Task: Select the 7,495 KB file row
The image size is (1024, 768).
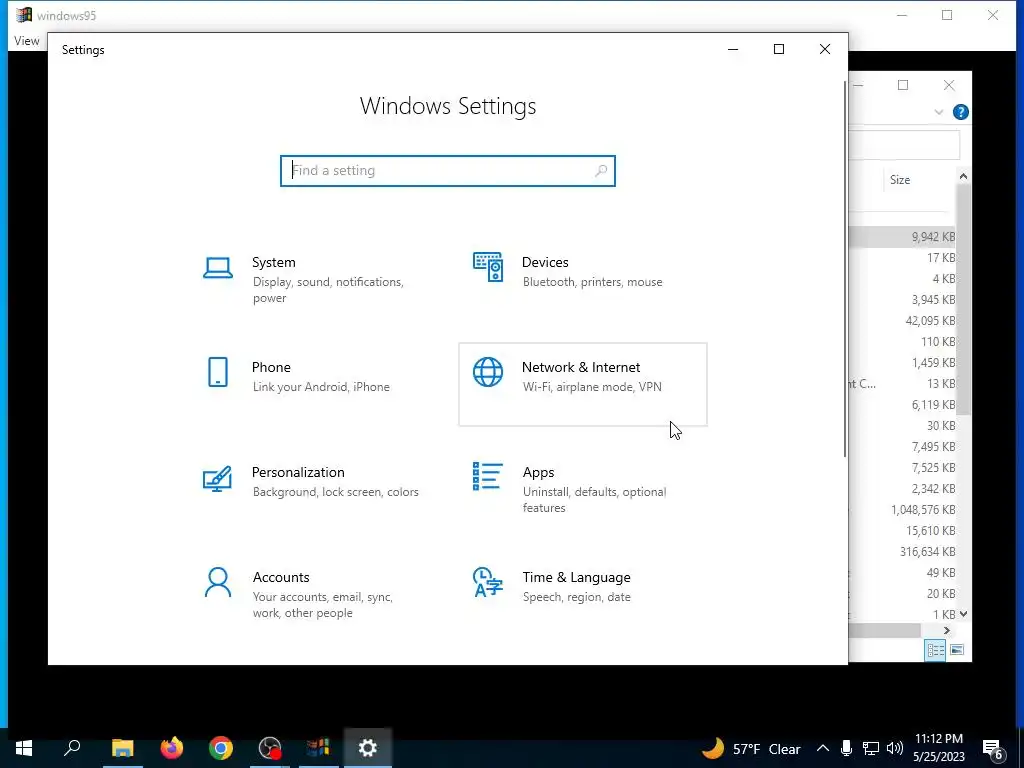Action: pyautogui.click(x=902, y=447)
